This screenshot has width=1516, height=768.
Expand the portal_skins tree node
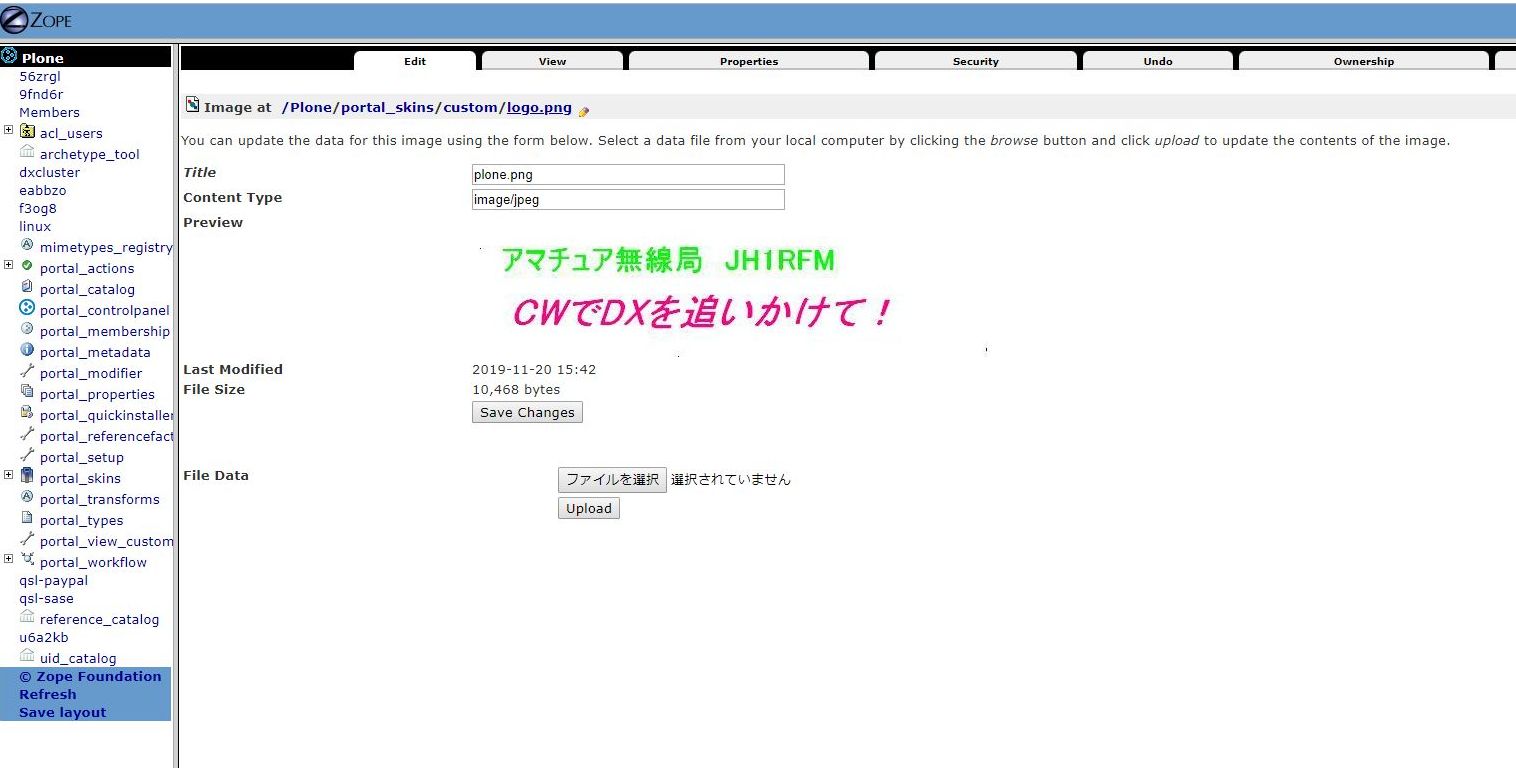click(x=9, y=475)
